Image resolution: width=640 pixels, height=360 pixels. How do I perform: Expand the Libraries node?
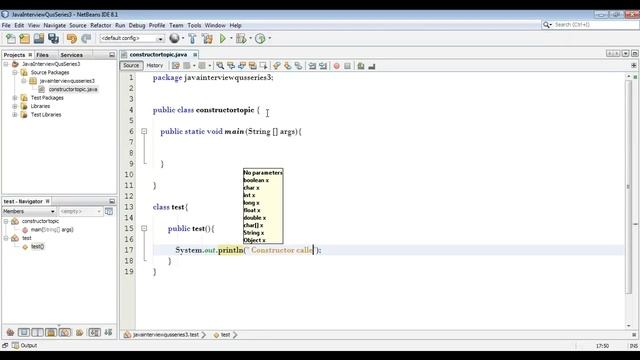tap(15, 106)
